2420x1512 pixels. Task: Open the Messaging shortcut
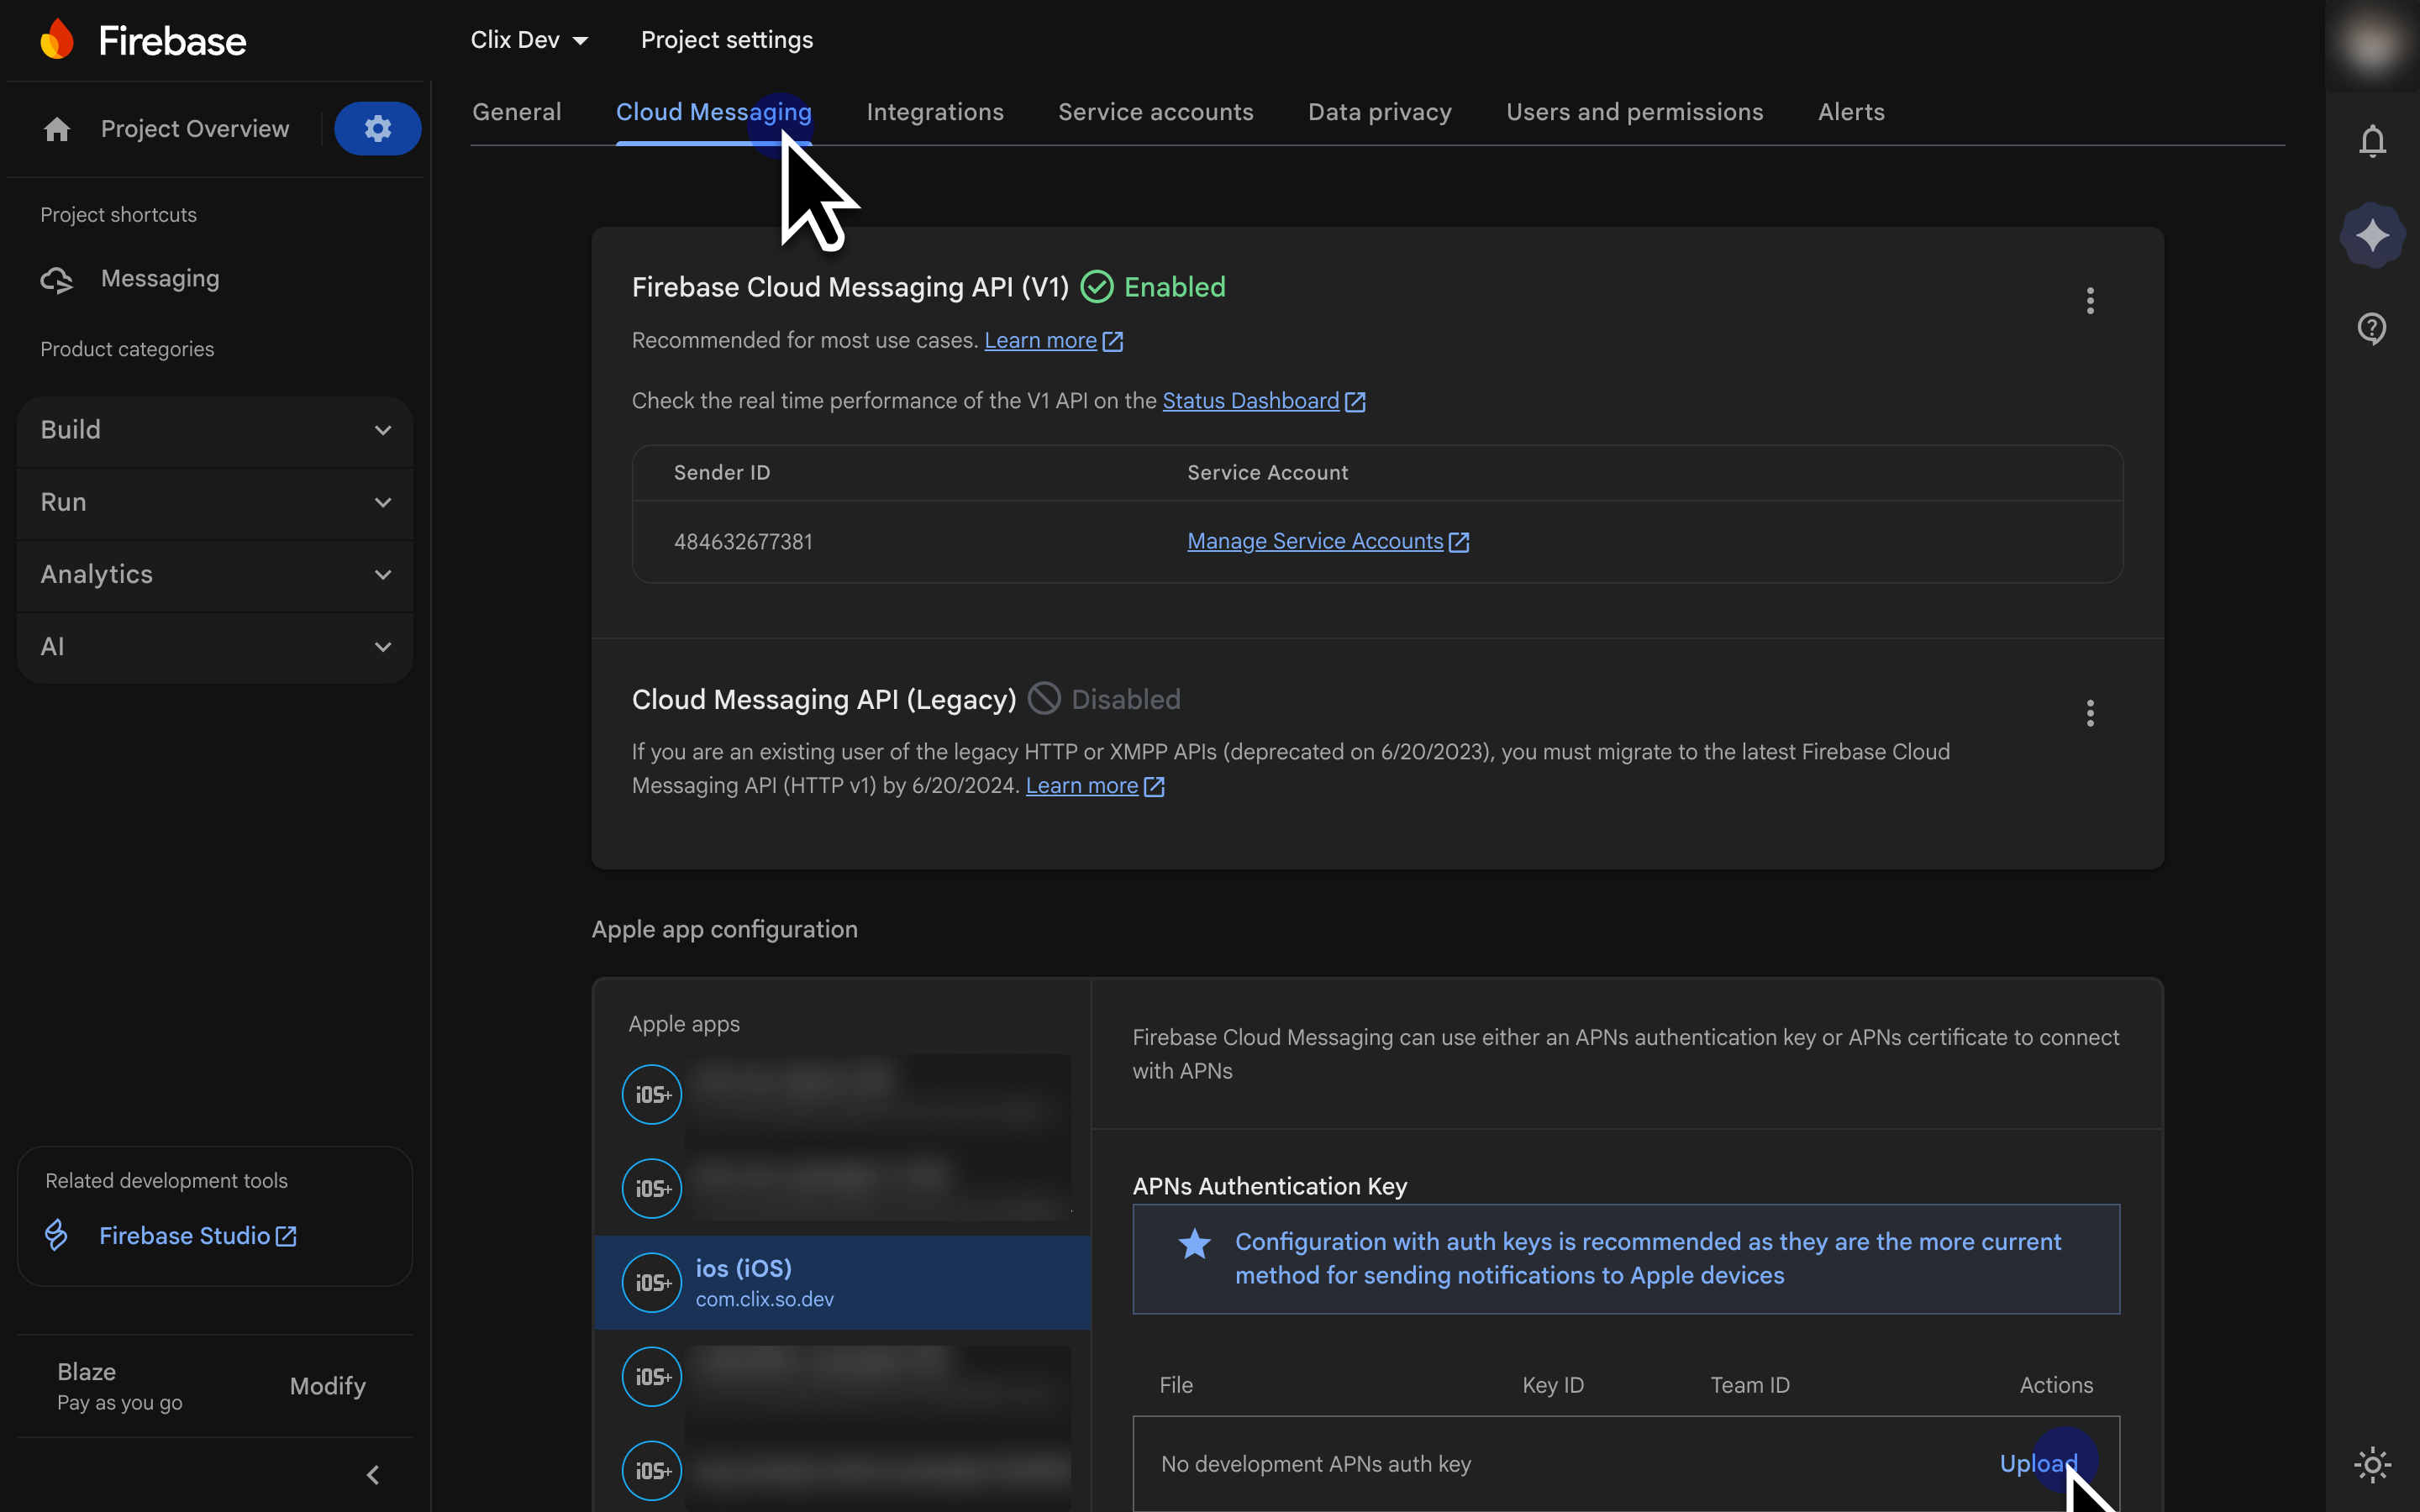click(x=160, y=279)
